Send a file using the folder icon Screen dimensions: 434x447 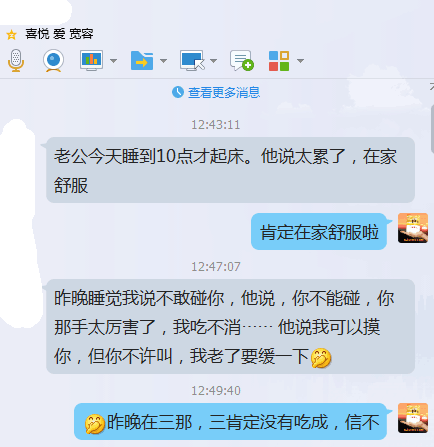pos(142,60)
